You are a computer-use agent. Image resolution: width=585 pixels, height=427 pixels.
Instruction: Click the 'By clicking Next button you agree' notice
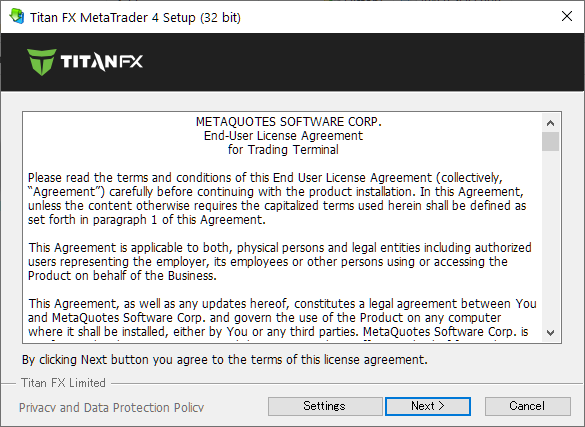pos(225,360)
